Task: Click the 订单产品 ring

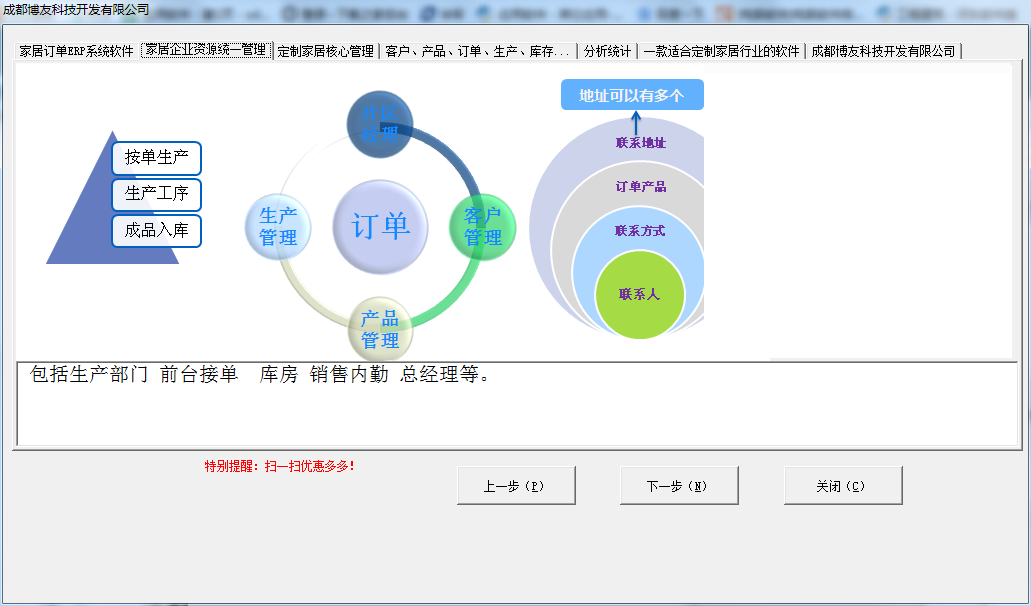Action: click(640, 186)
